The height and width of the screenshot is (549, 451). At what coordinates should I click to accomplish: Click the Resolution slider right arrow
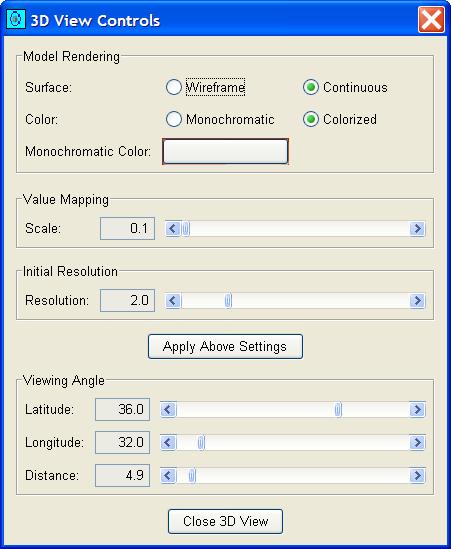pos(417,300)
